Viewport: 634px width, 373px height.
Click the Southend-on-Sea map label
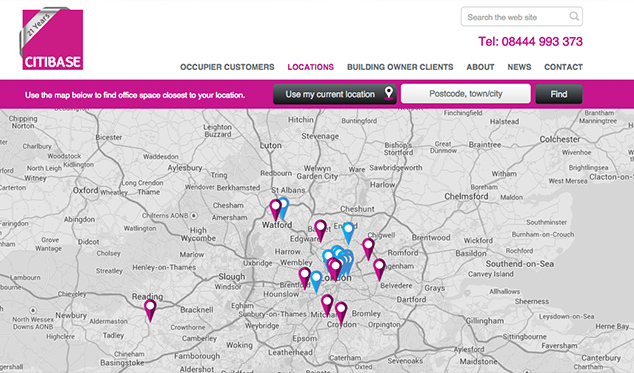520,264
